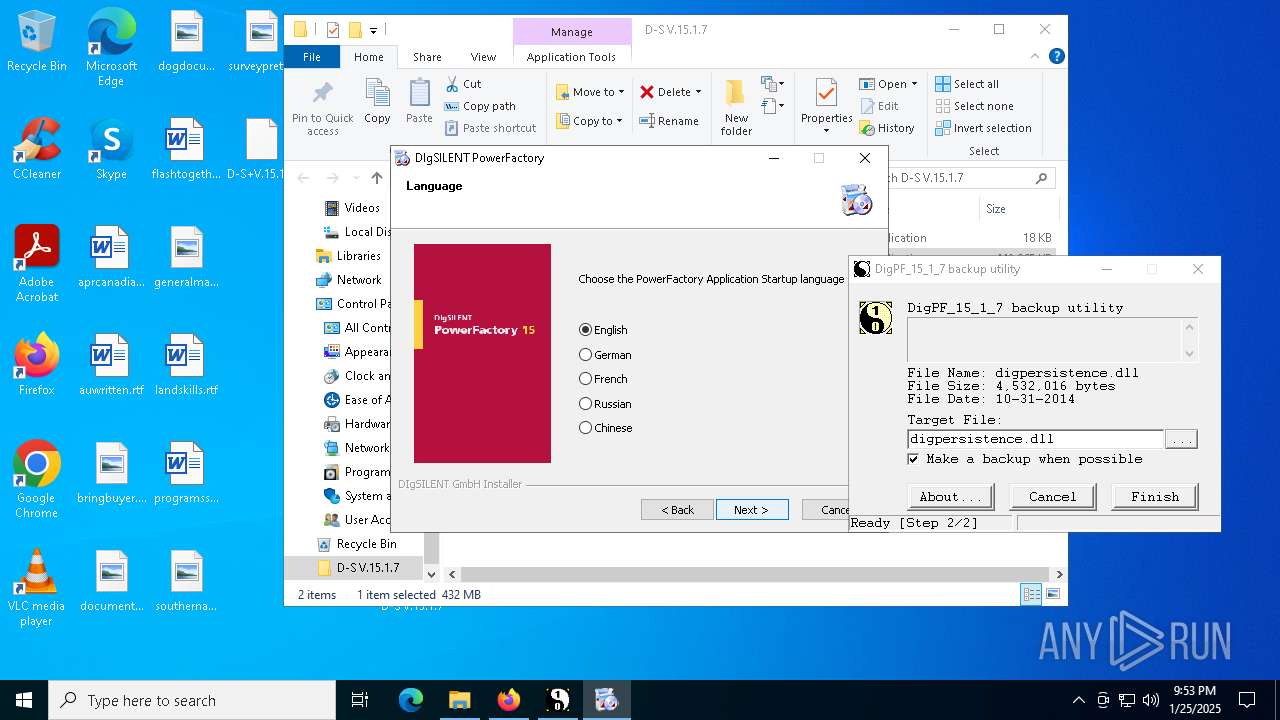
Task: Choose Russian as startup language
Action: pos(586,404)
